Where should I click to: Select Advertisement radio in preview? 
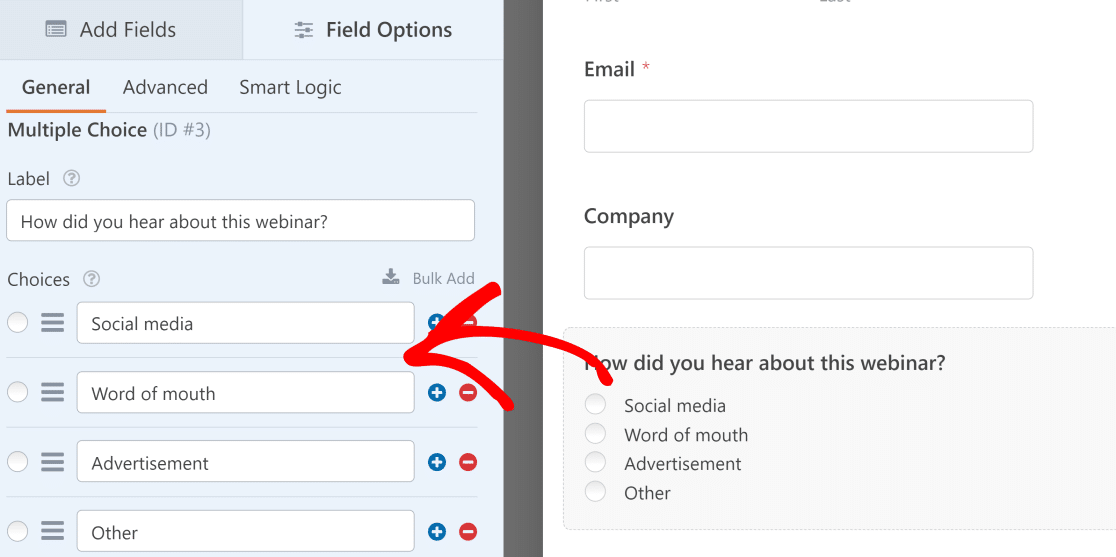click(595, 462)
